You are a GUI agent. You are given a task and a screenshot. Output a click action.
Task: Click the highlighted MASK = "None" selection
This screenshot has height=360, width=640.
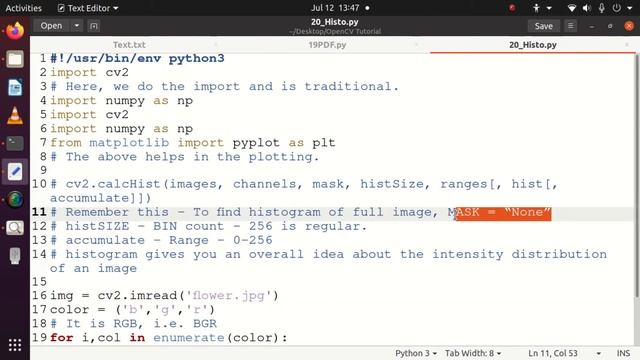pos(503,213)
